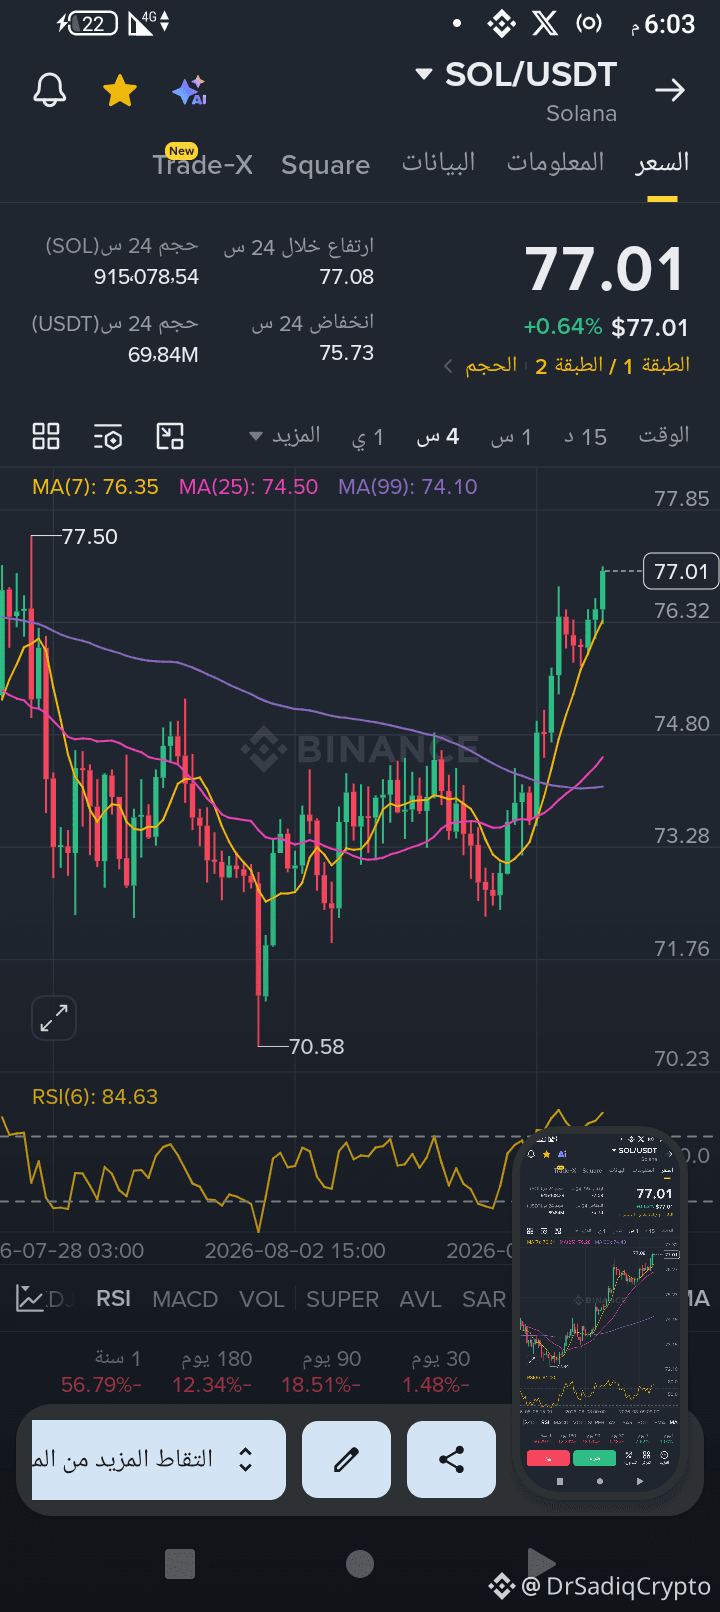Select the 15 د timeframe
720x1612 pixels.
(x=585, y=437)
